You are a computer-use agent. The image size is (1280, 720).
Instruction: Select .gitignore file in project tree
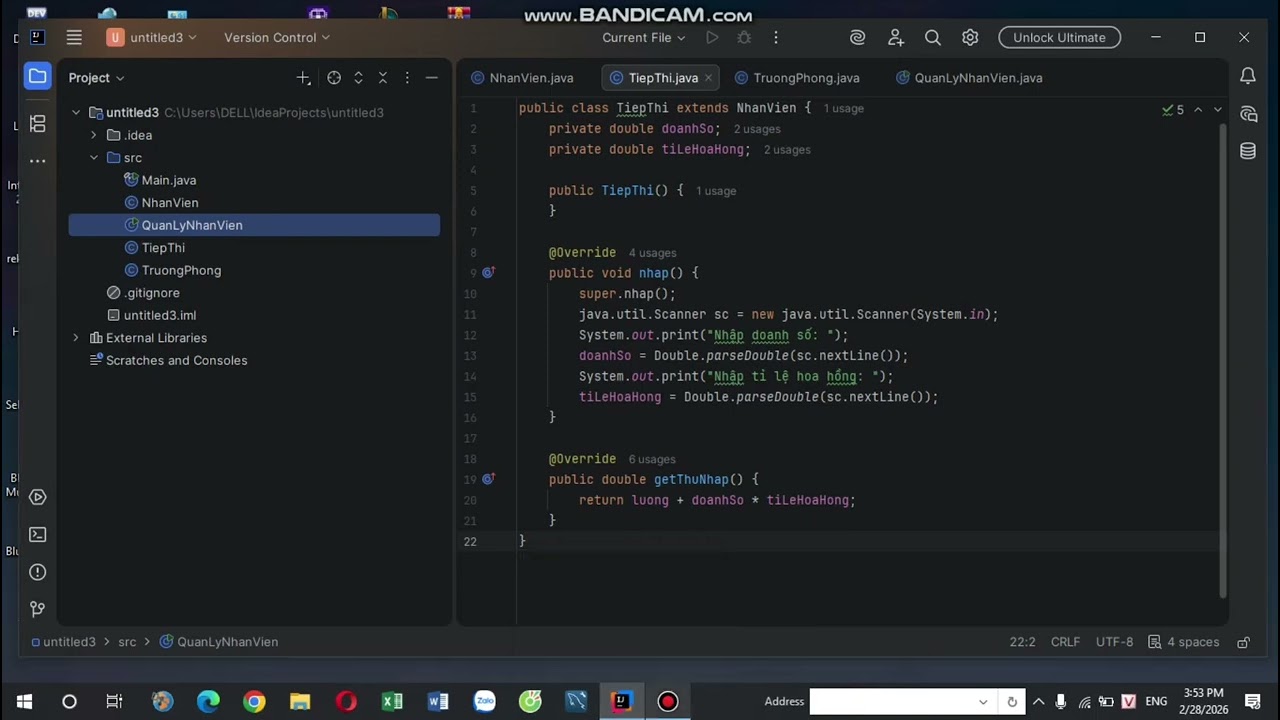(x=143, y=293)
